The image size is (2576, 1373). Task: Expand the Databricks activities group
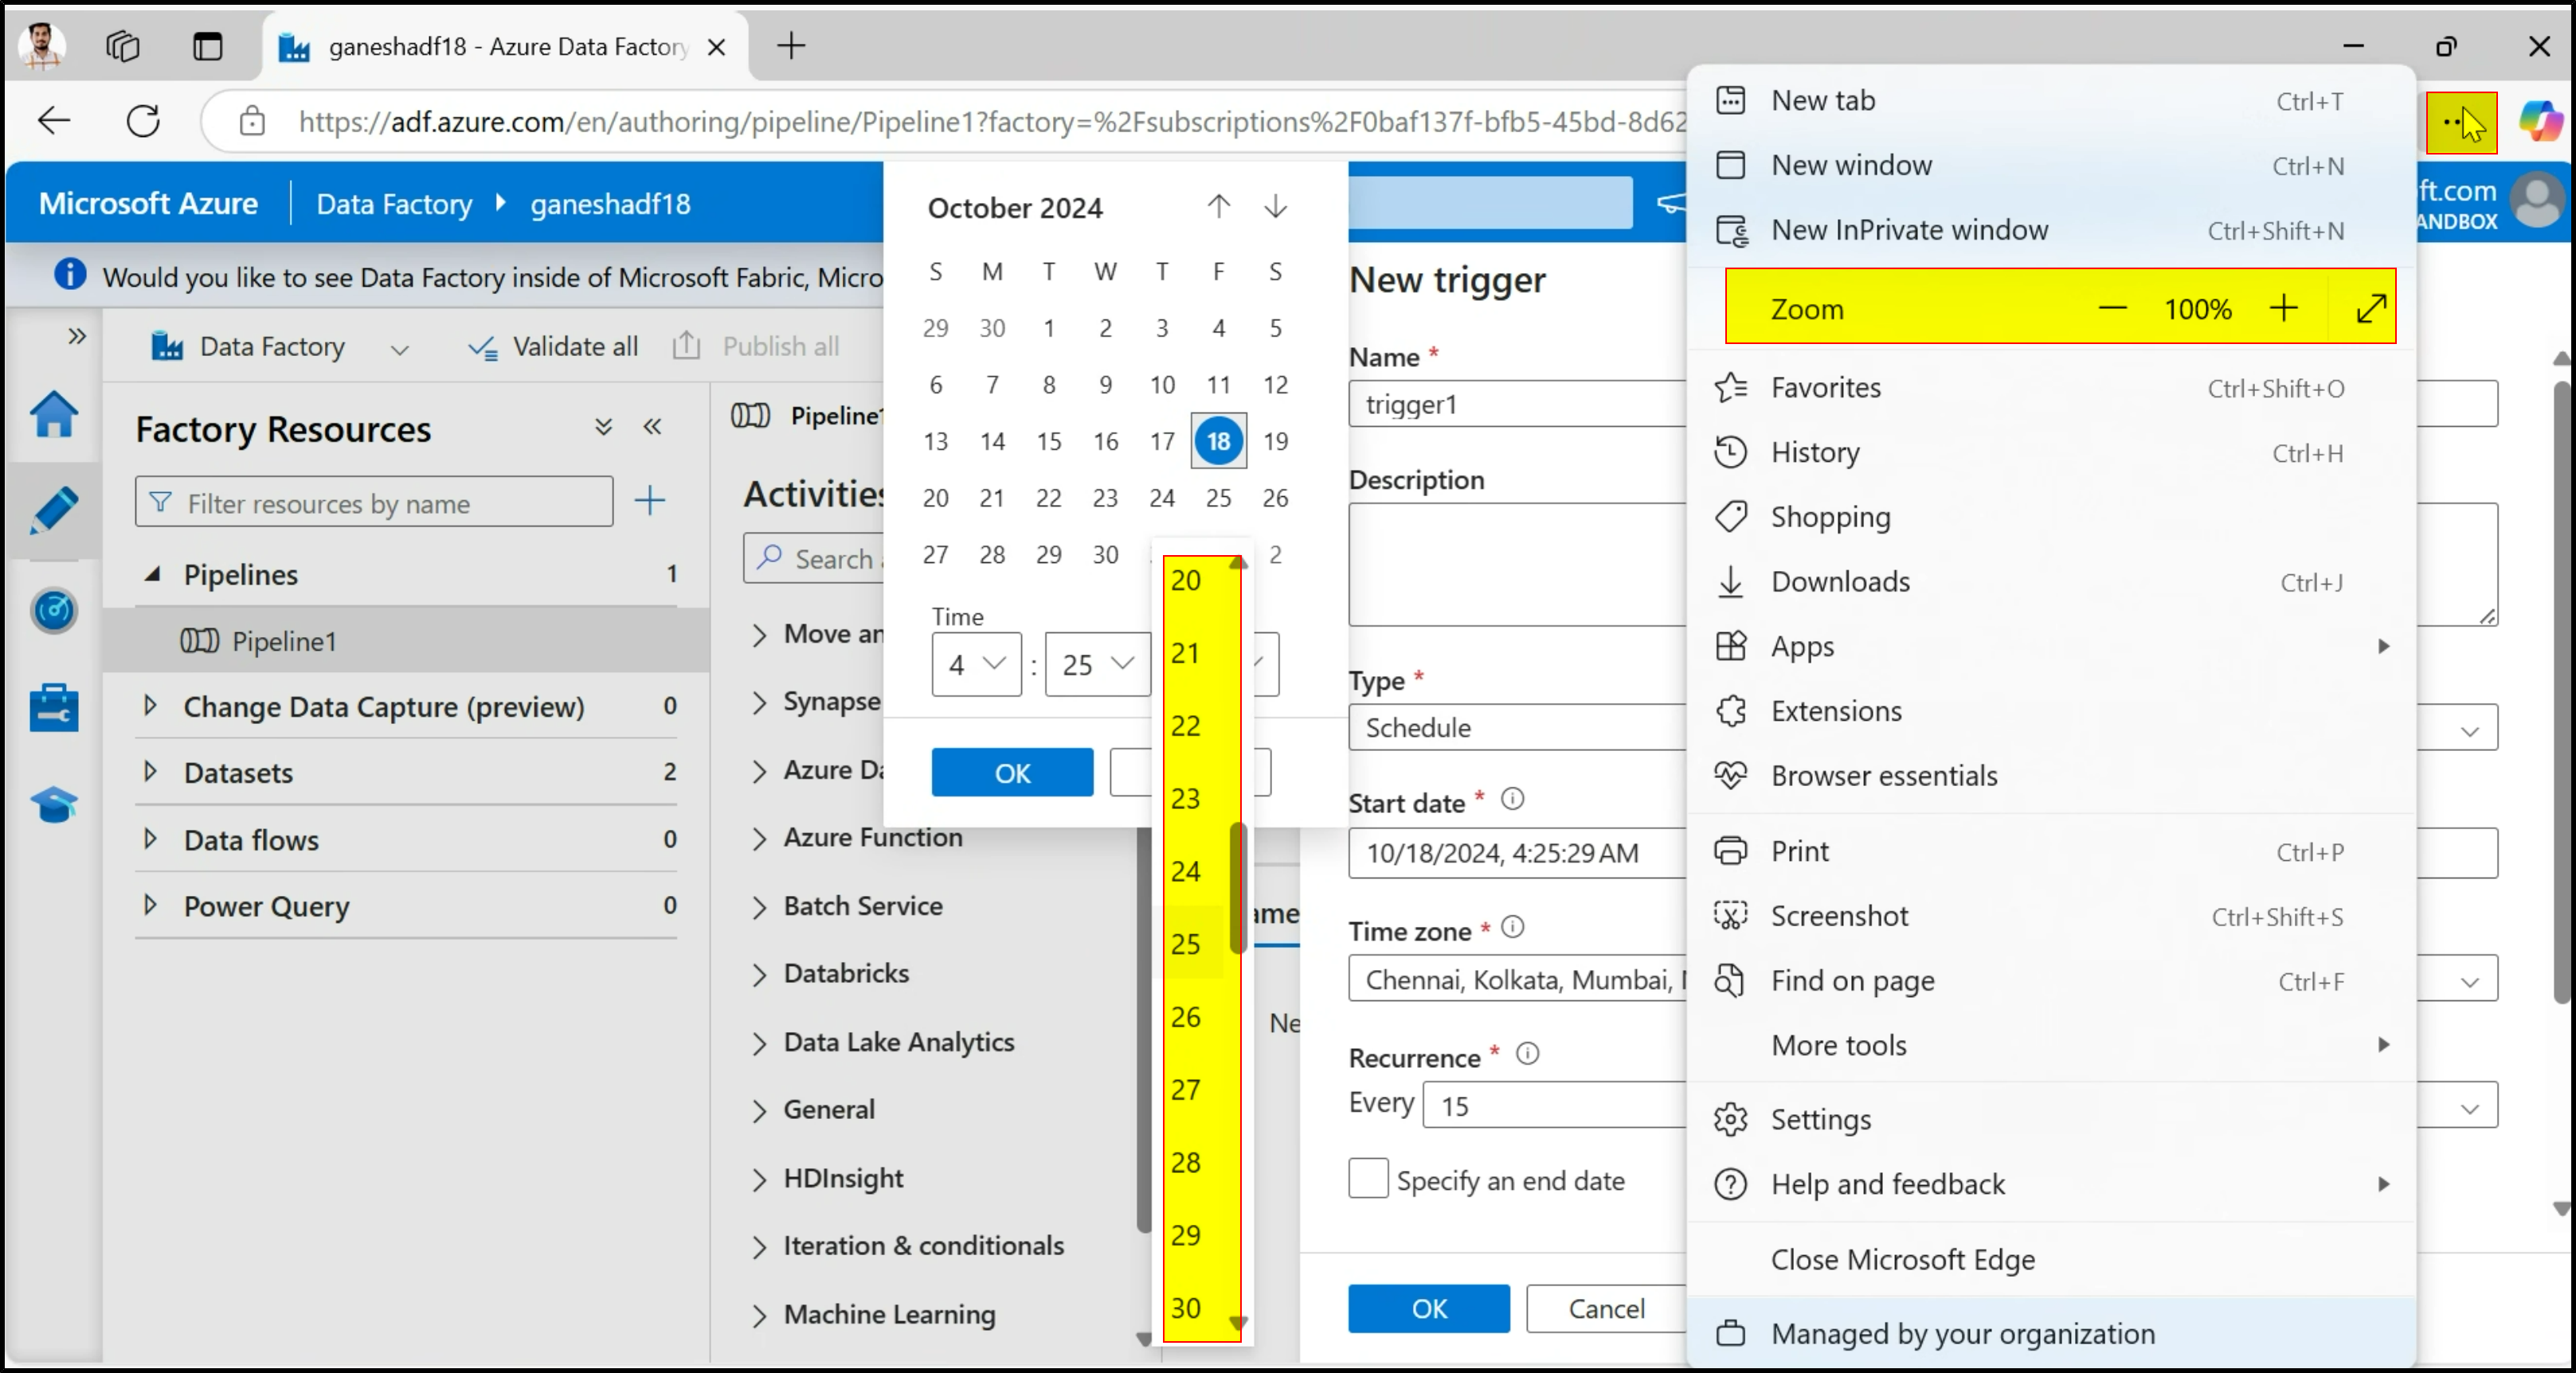(x=759, y=974)
